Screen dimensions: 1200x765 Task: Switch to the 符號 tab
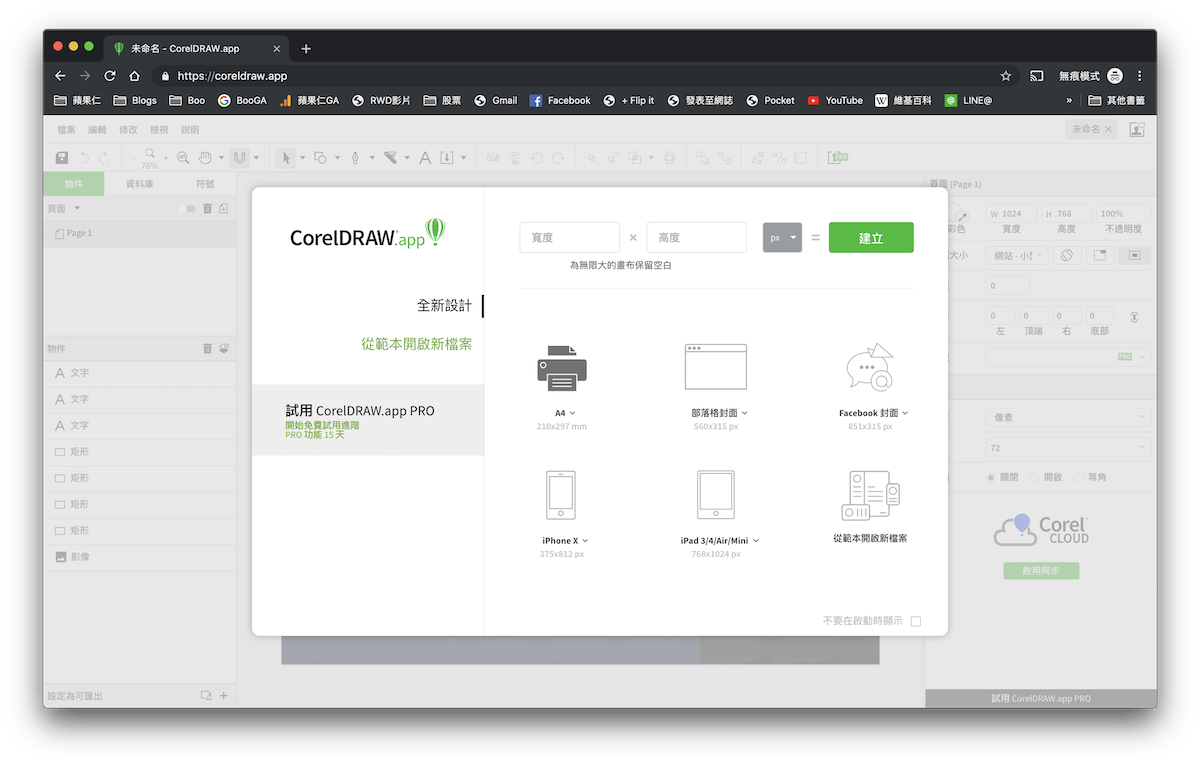tap(205, 184)
